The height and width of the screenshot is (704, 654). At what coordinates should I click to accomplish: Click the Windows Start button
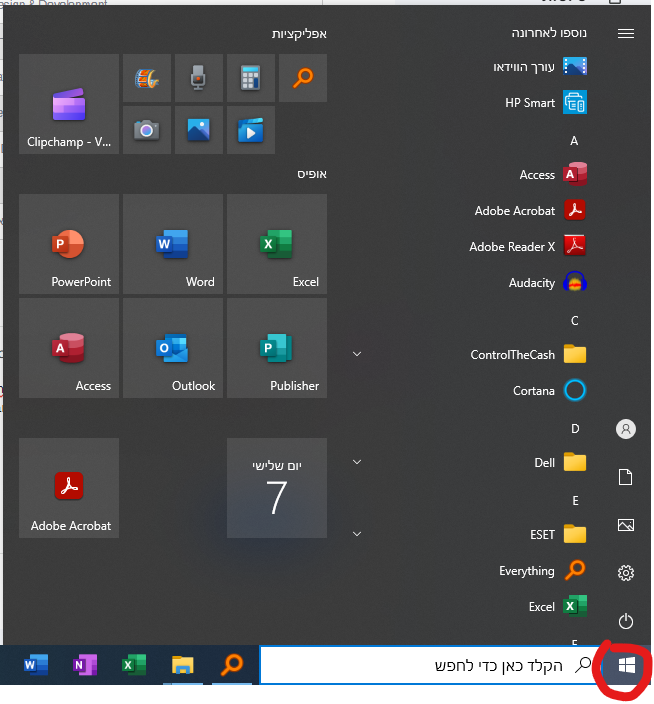tap(627, 665)
